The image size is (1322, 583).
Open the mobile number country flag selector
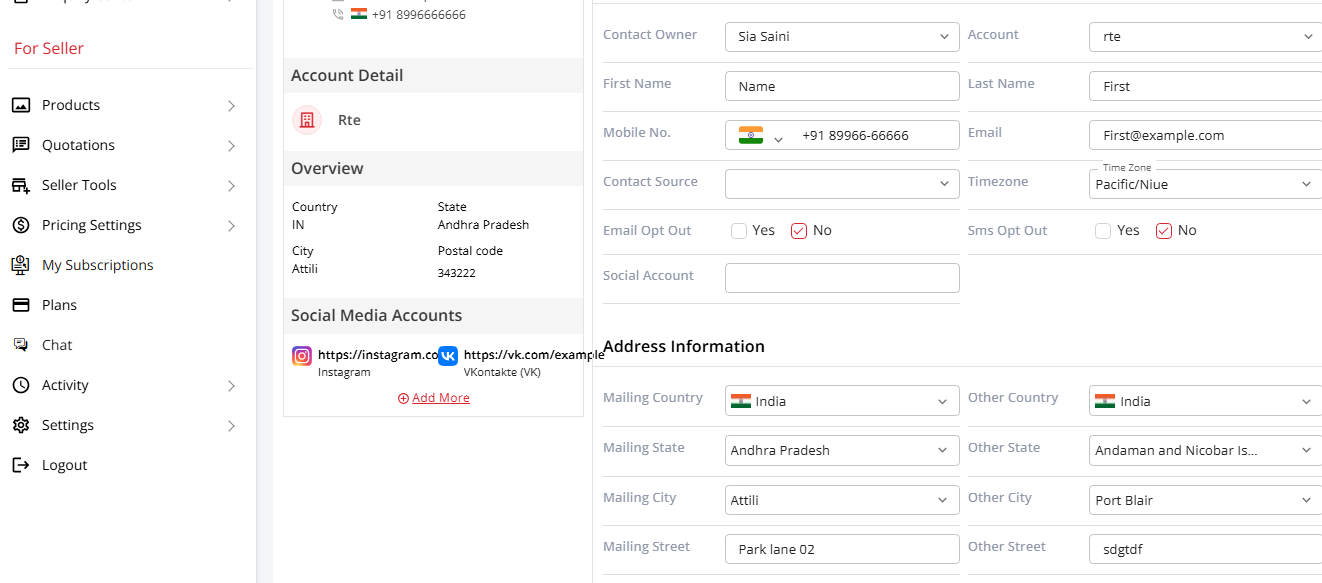coord(760,136)
